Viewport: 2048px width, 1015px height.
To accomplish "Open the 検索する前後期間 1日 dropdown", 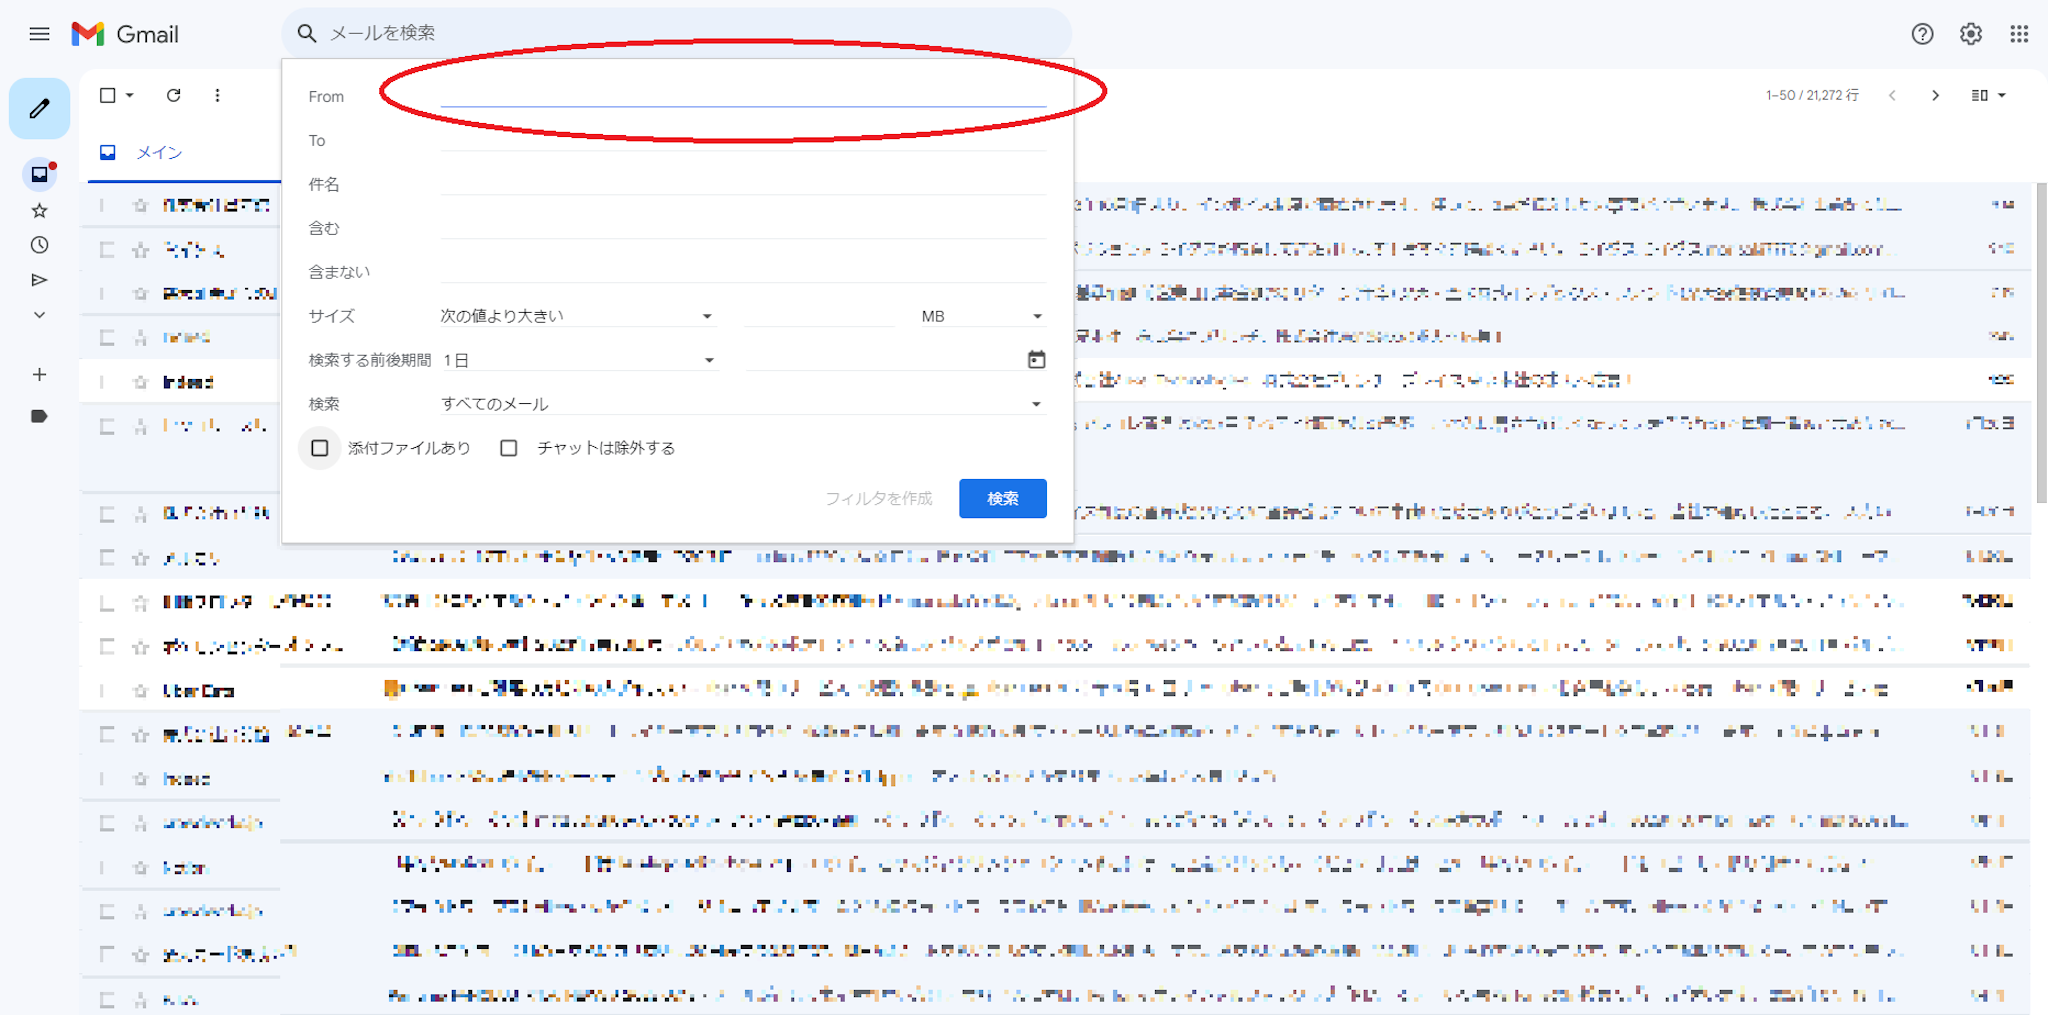I will [x=578, y=360].
